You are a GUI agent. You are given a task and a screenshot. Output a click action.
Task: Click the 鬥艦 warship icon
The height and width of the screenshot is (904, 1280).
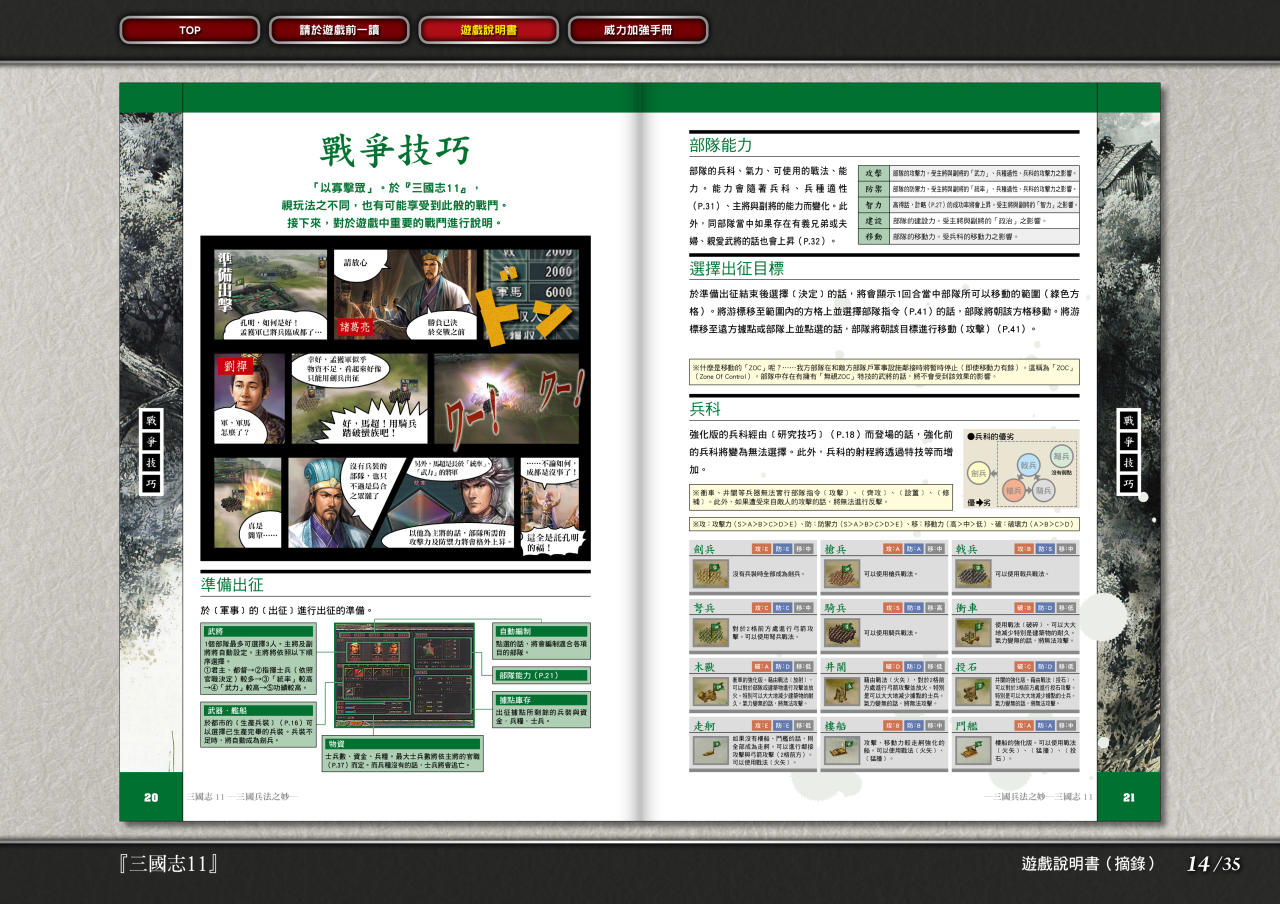[971, 750]
